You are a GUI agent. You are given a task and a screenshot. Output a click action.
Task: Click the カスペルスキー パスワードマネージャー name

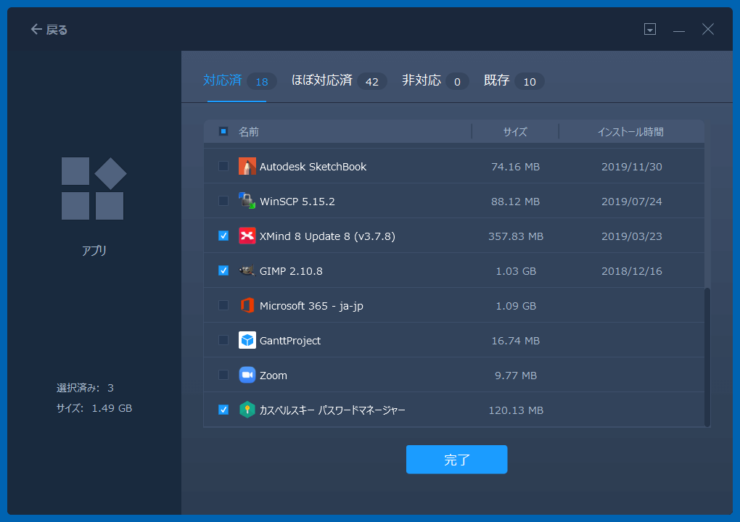pyautogui.click(x=332, y=410)
